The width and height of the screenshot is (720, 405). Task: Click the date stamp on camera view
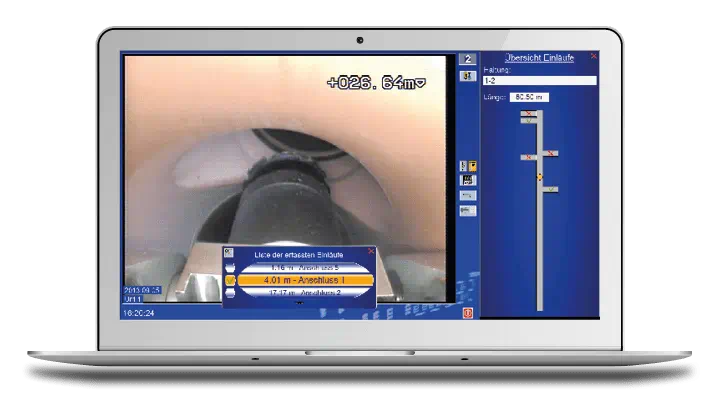coord(141,290)
